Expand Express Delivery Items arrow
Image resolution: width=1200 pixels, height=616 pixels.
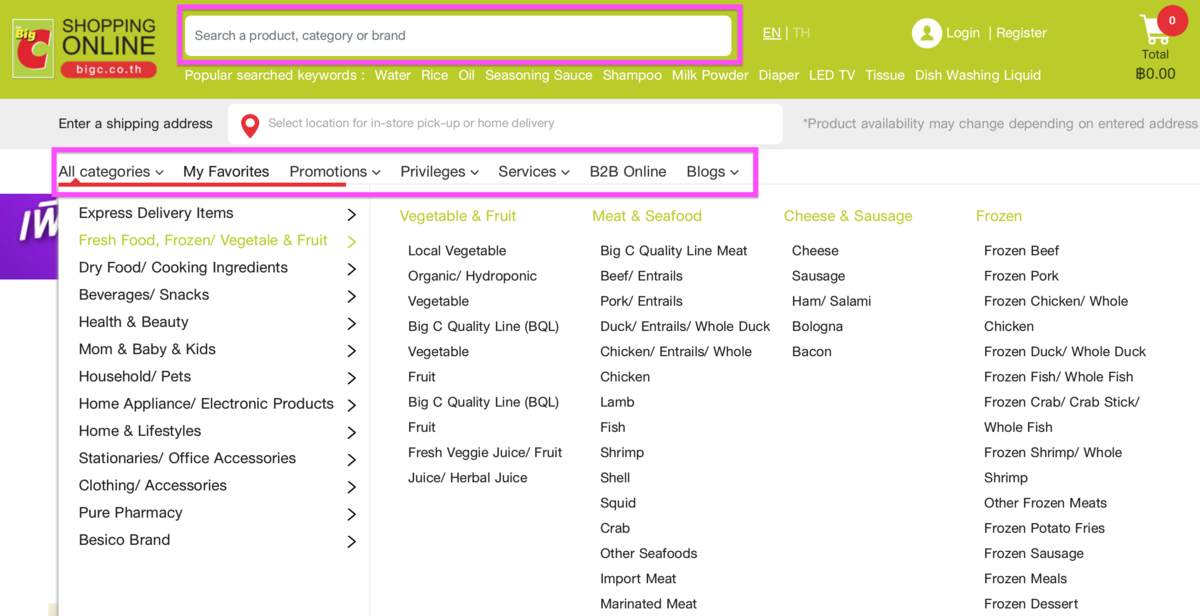tap(351, 214)
